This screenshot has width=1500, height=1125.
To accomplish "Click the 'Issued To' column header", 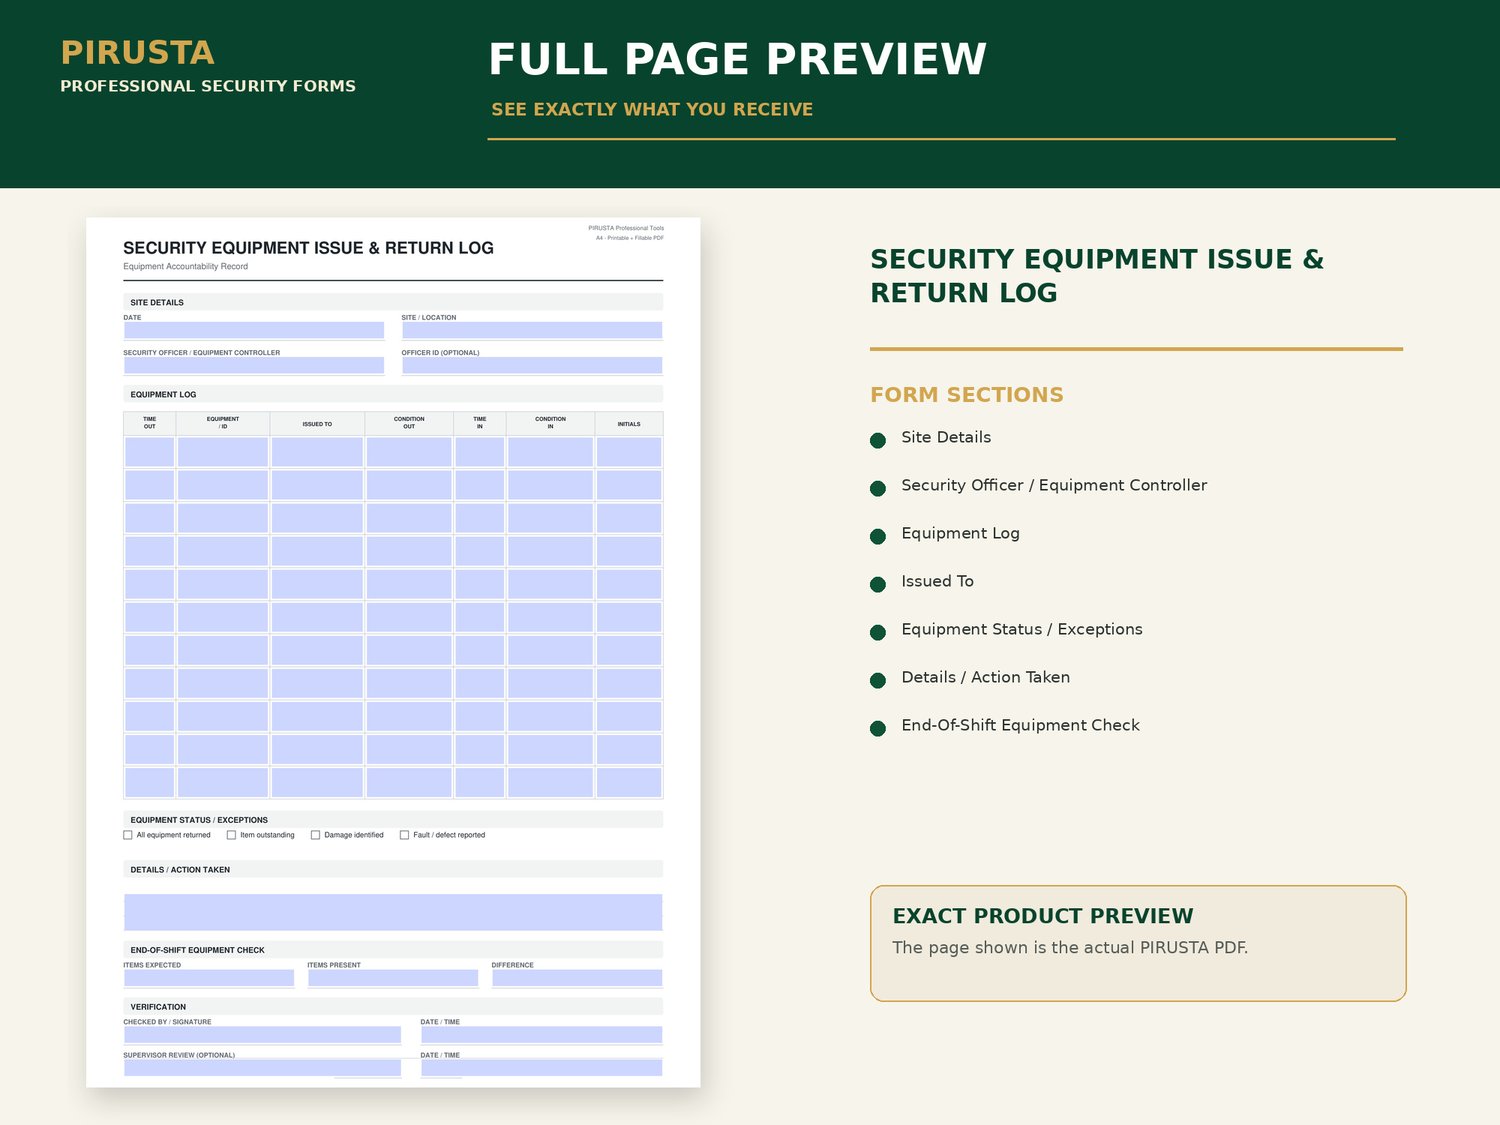I will click(x=317, y=424).
